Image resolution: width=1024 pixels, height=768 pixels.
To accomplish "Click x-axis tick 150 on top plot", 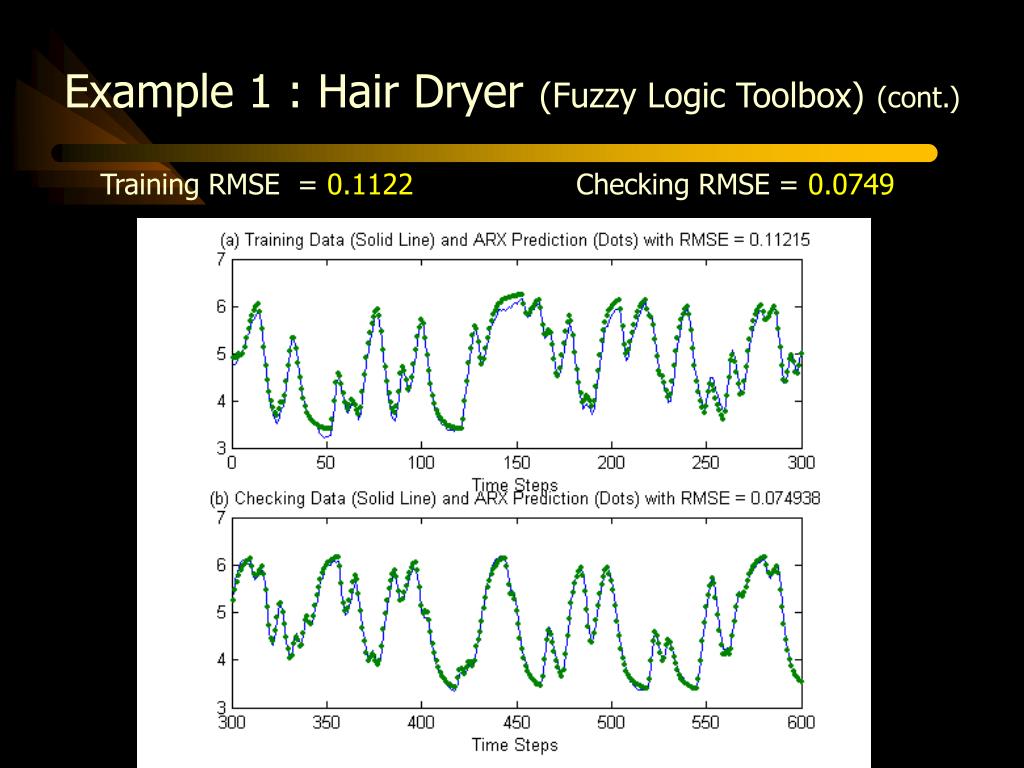I will coord(517,462).
